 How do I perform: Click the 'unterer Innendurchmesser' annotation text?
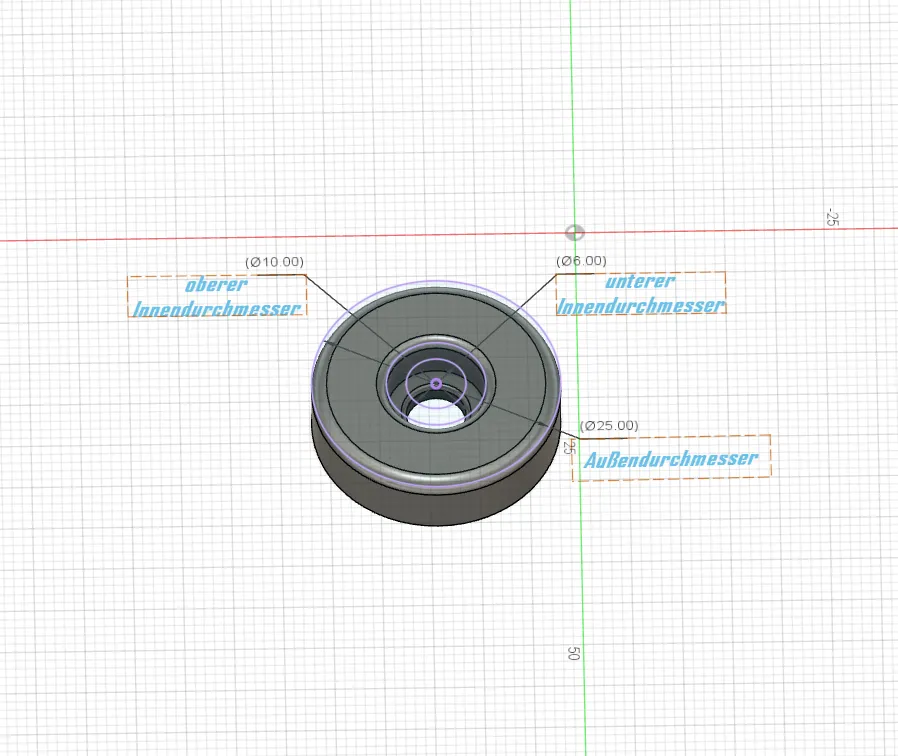pyautogui.click(x=641, y=294)
